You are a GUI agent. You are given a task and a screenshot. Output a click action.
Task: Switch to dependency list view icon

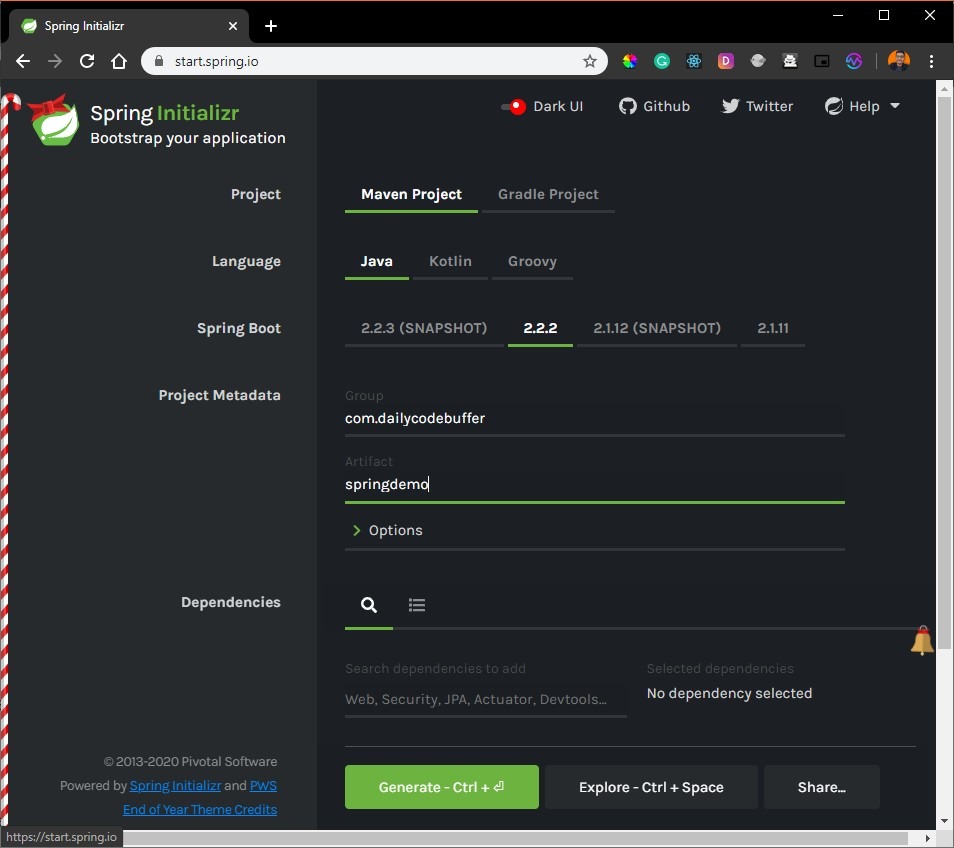pos(417,605)
